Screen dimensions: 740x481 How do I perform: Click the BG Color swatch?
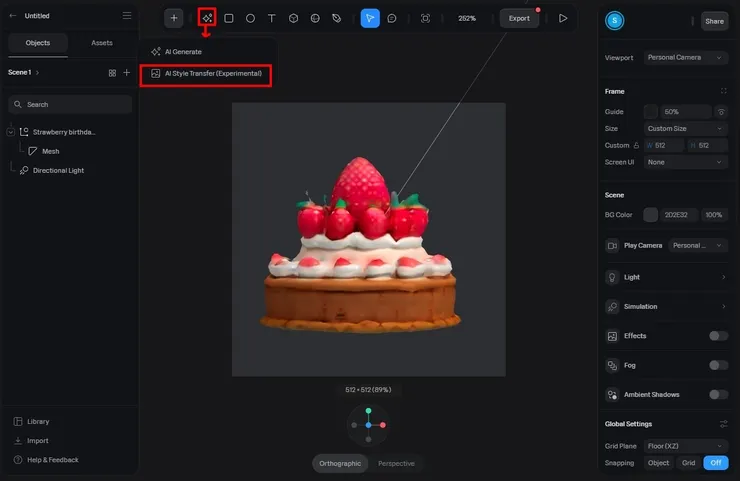[650, 215]
